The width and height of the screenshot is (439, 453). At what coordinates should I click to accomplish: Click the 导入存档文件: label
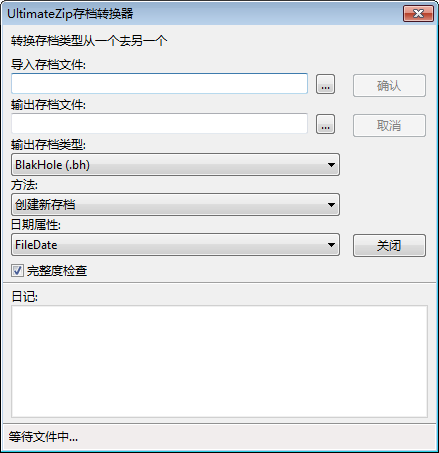pyautogui.click(x=48, y=64)
